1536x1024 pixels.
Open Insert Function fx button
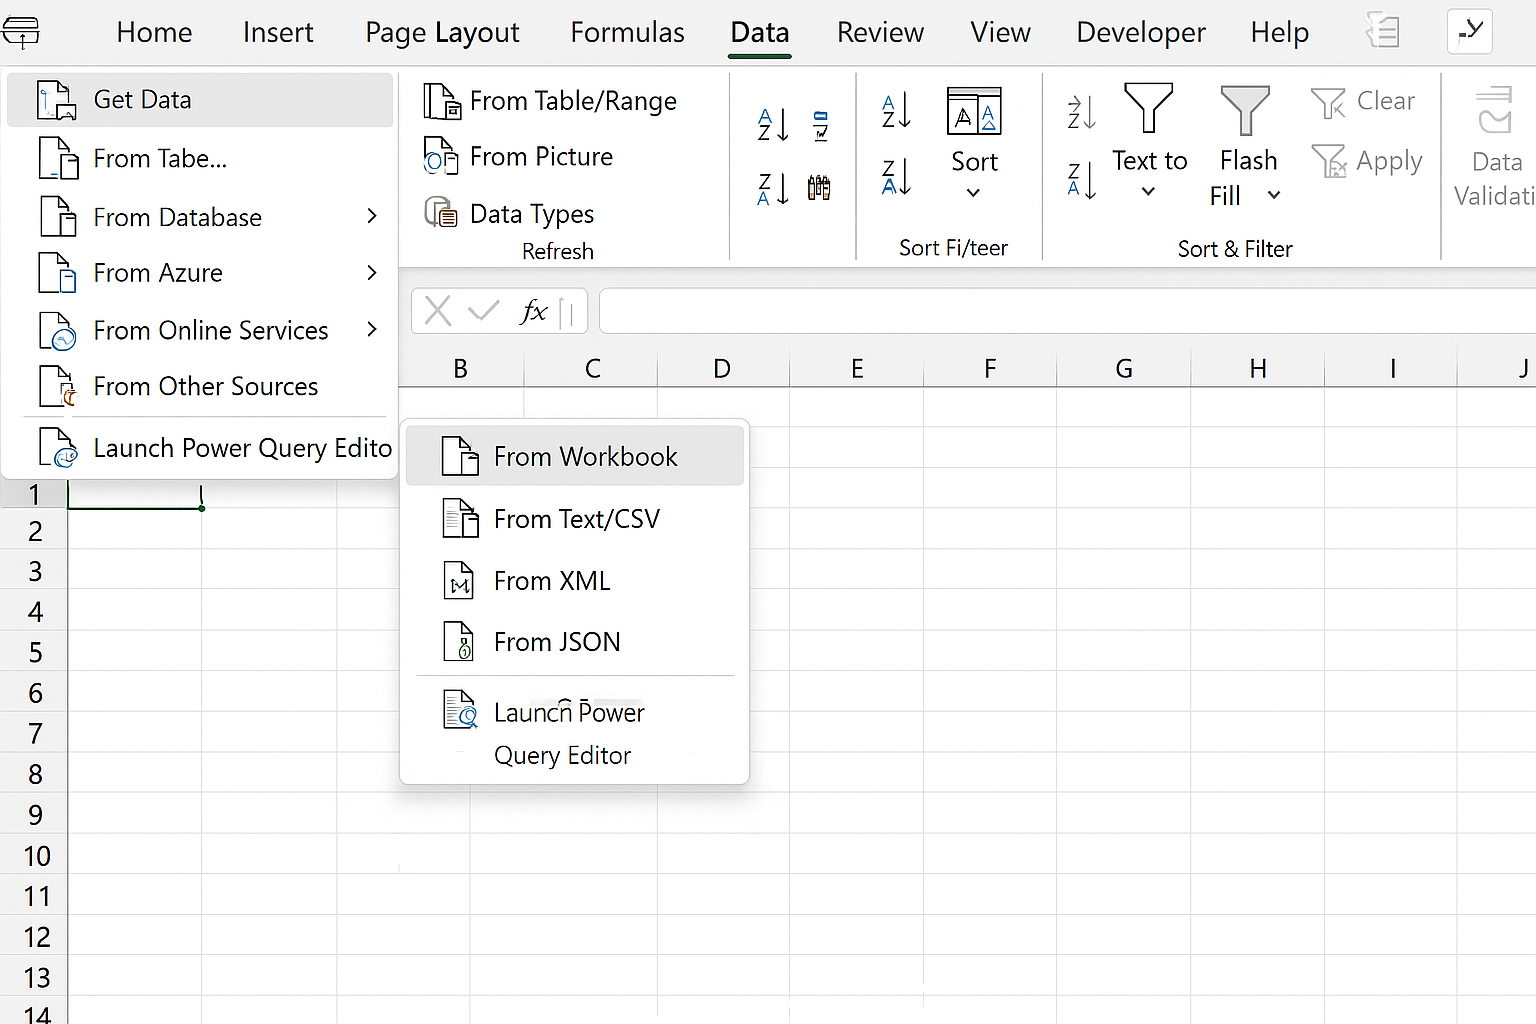point(533,311)
